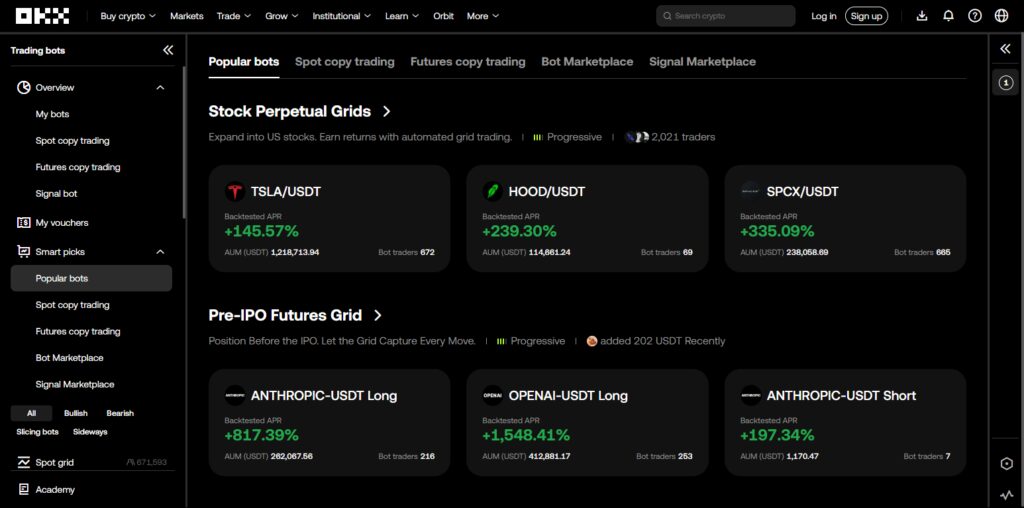Screen dimensions: 1024x508
Task: Click the ANTHROPIC-USDT Long logo icon
Action: tap(234, 396)
